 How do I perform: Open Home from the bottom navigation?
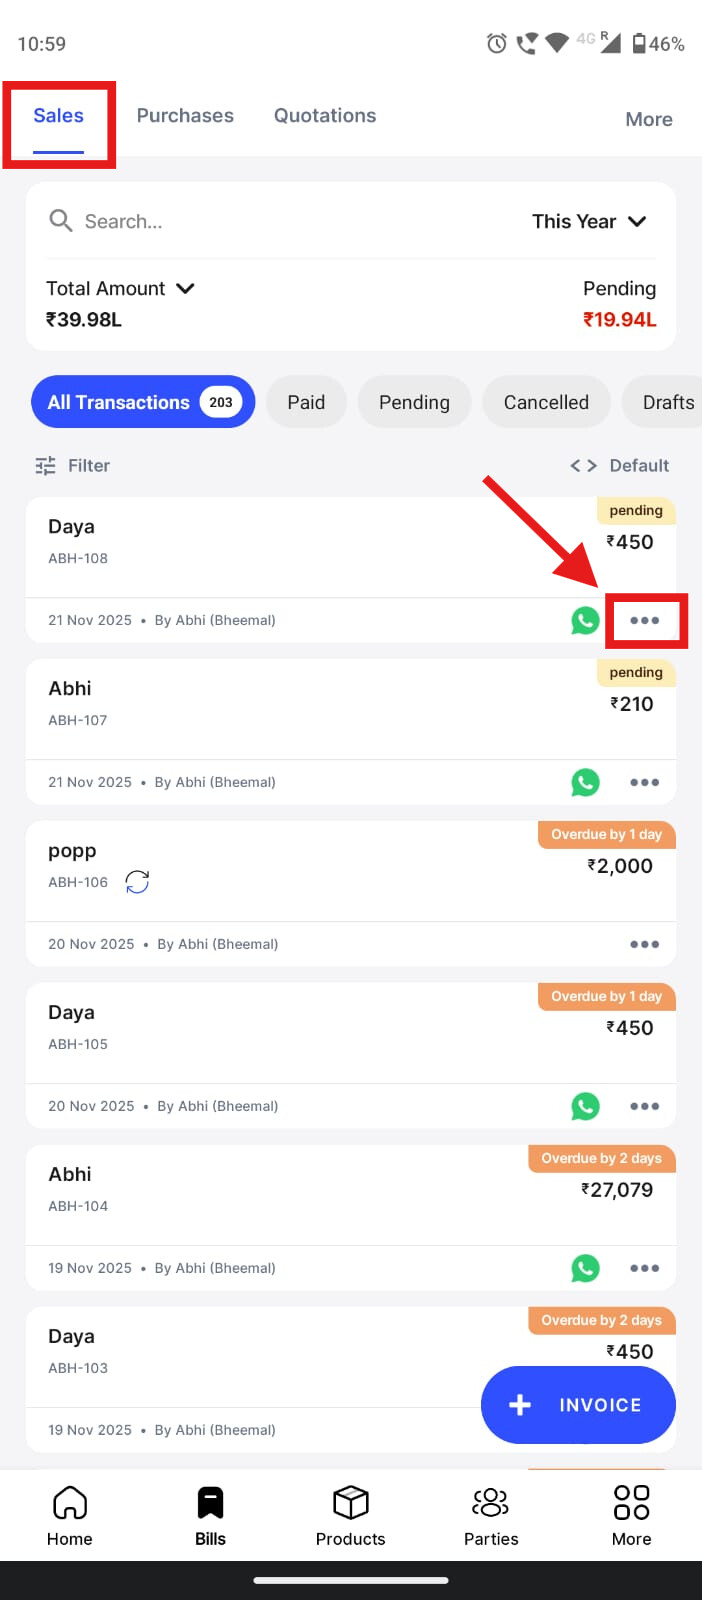tap(70, 1516)
